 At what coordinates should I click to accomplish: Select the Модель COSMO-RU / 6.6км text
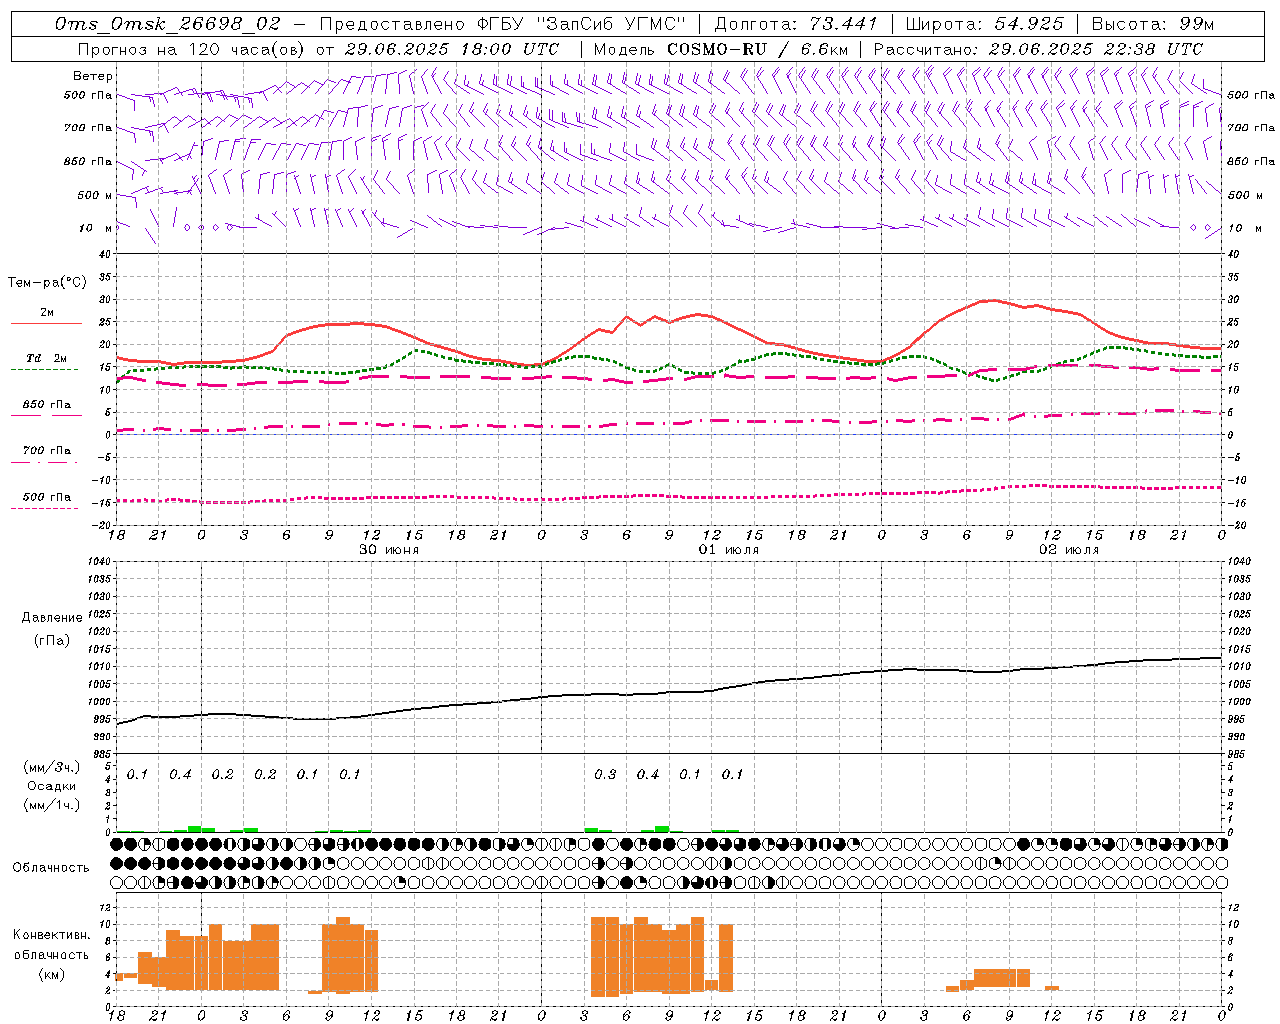721,49
